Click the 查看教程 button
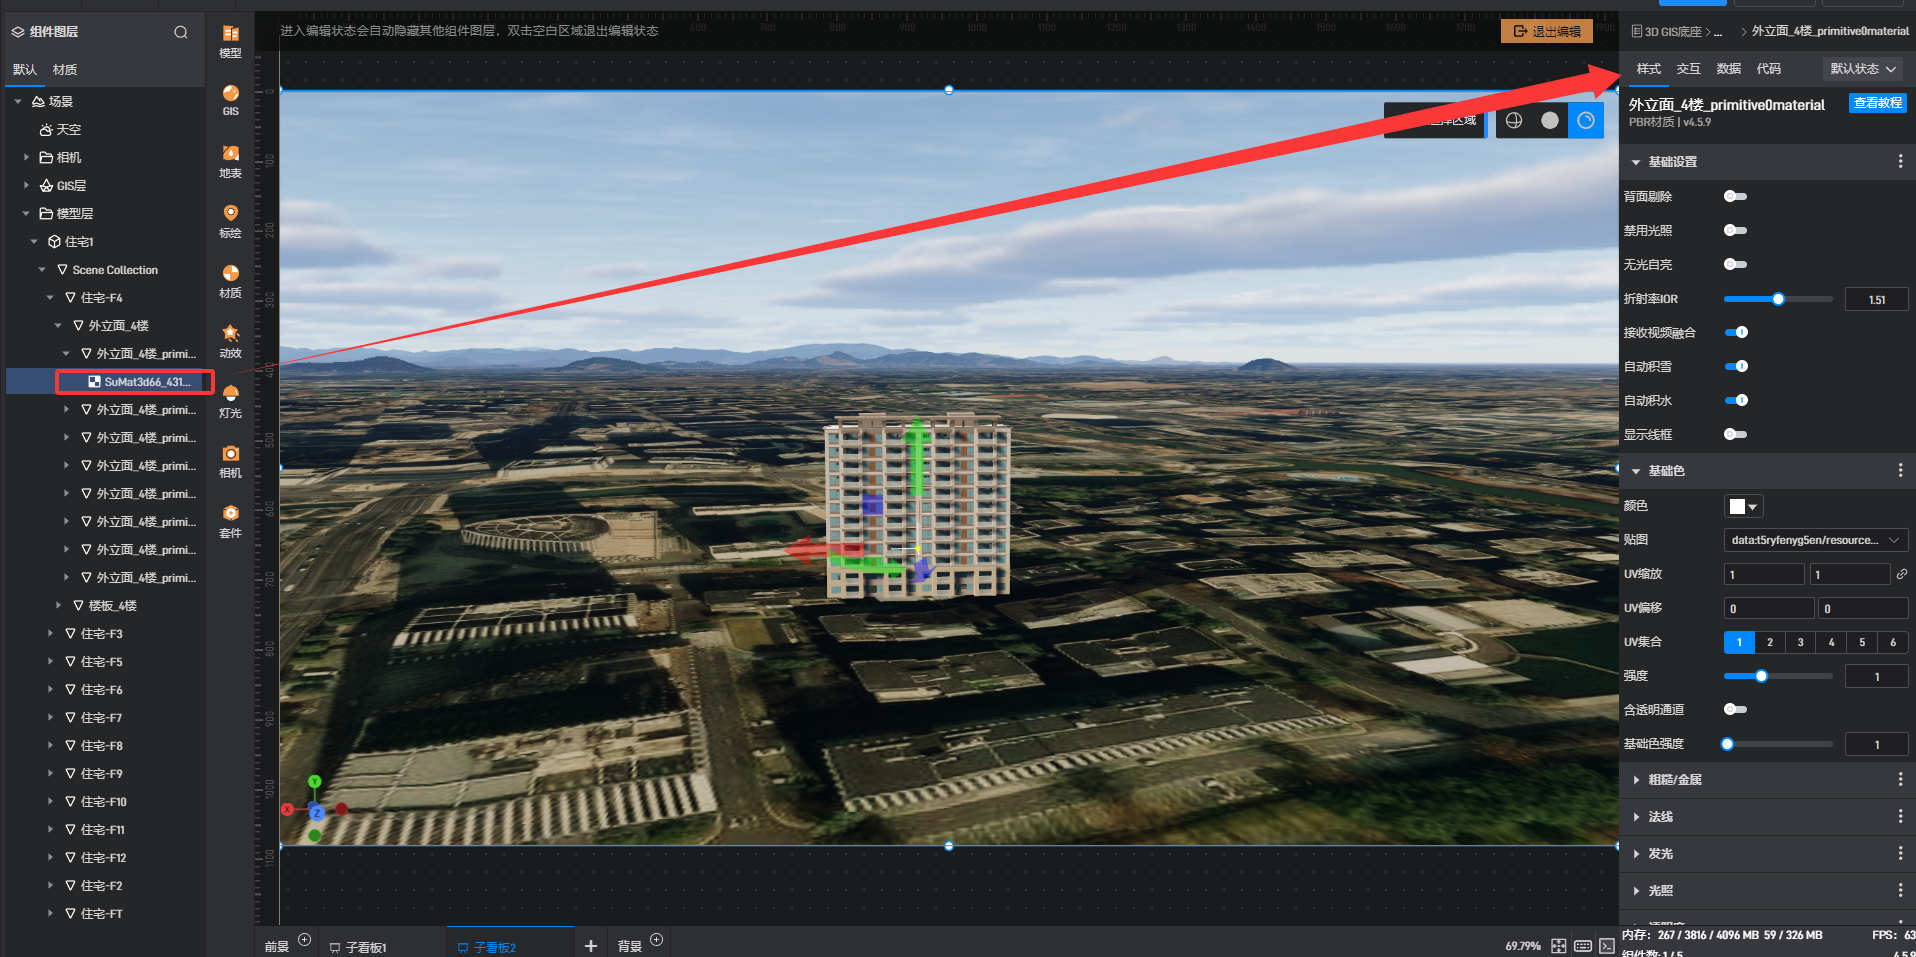 tap(1877, 103)
